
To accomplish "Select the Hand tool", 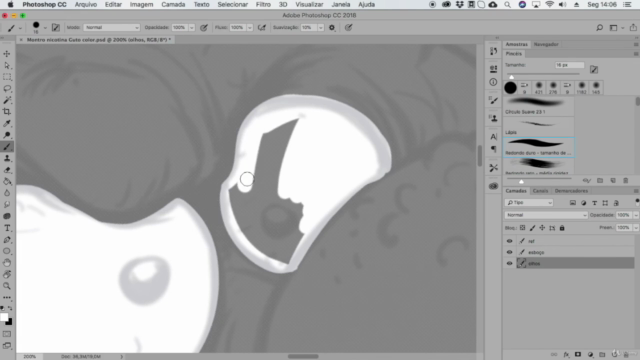I will point(7,263).
